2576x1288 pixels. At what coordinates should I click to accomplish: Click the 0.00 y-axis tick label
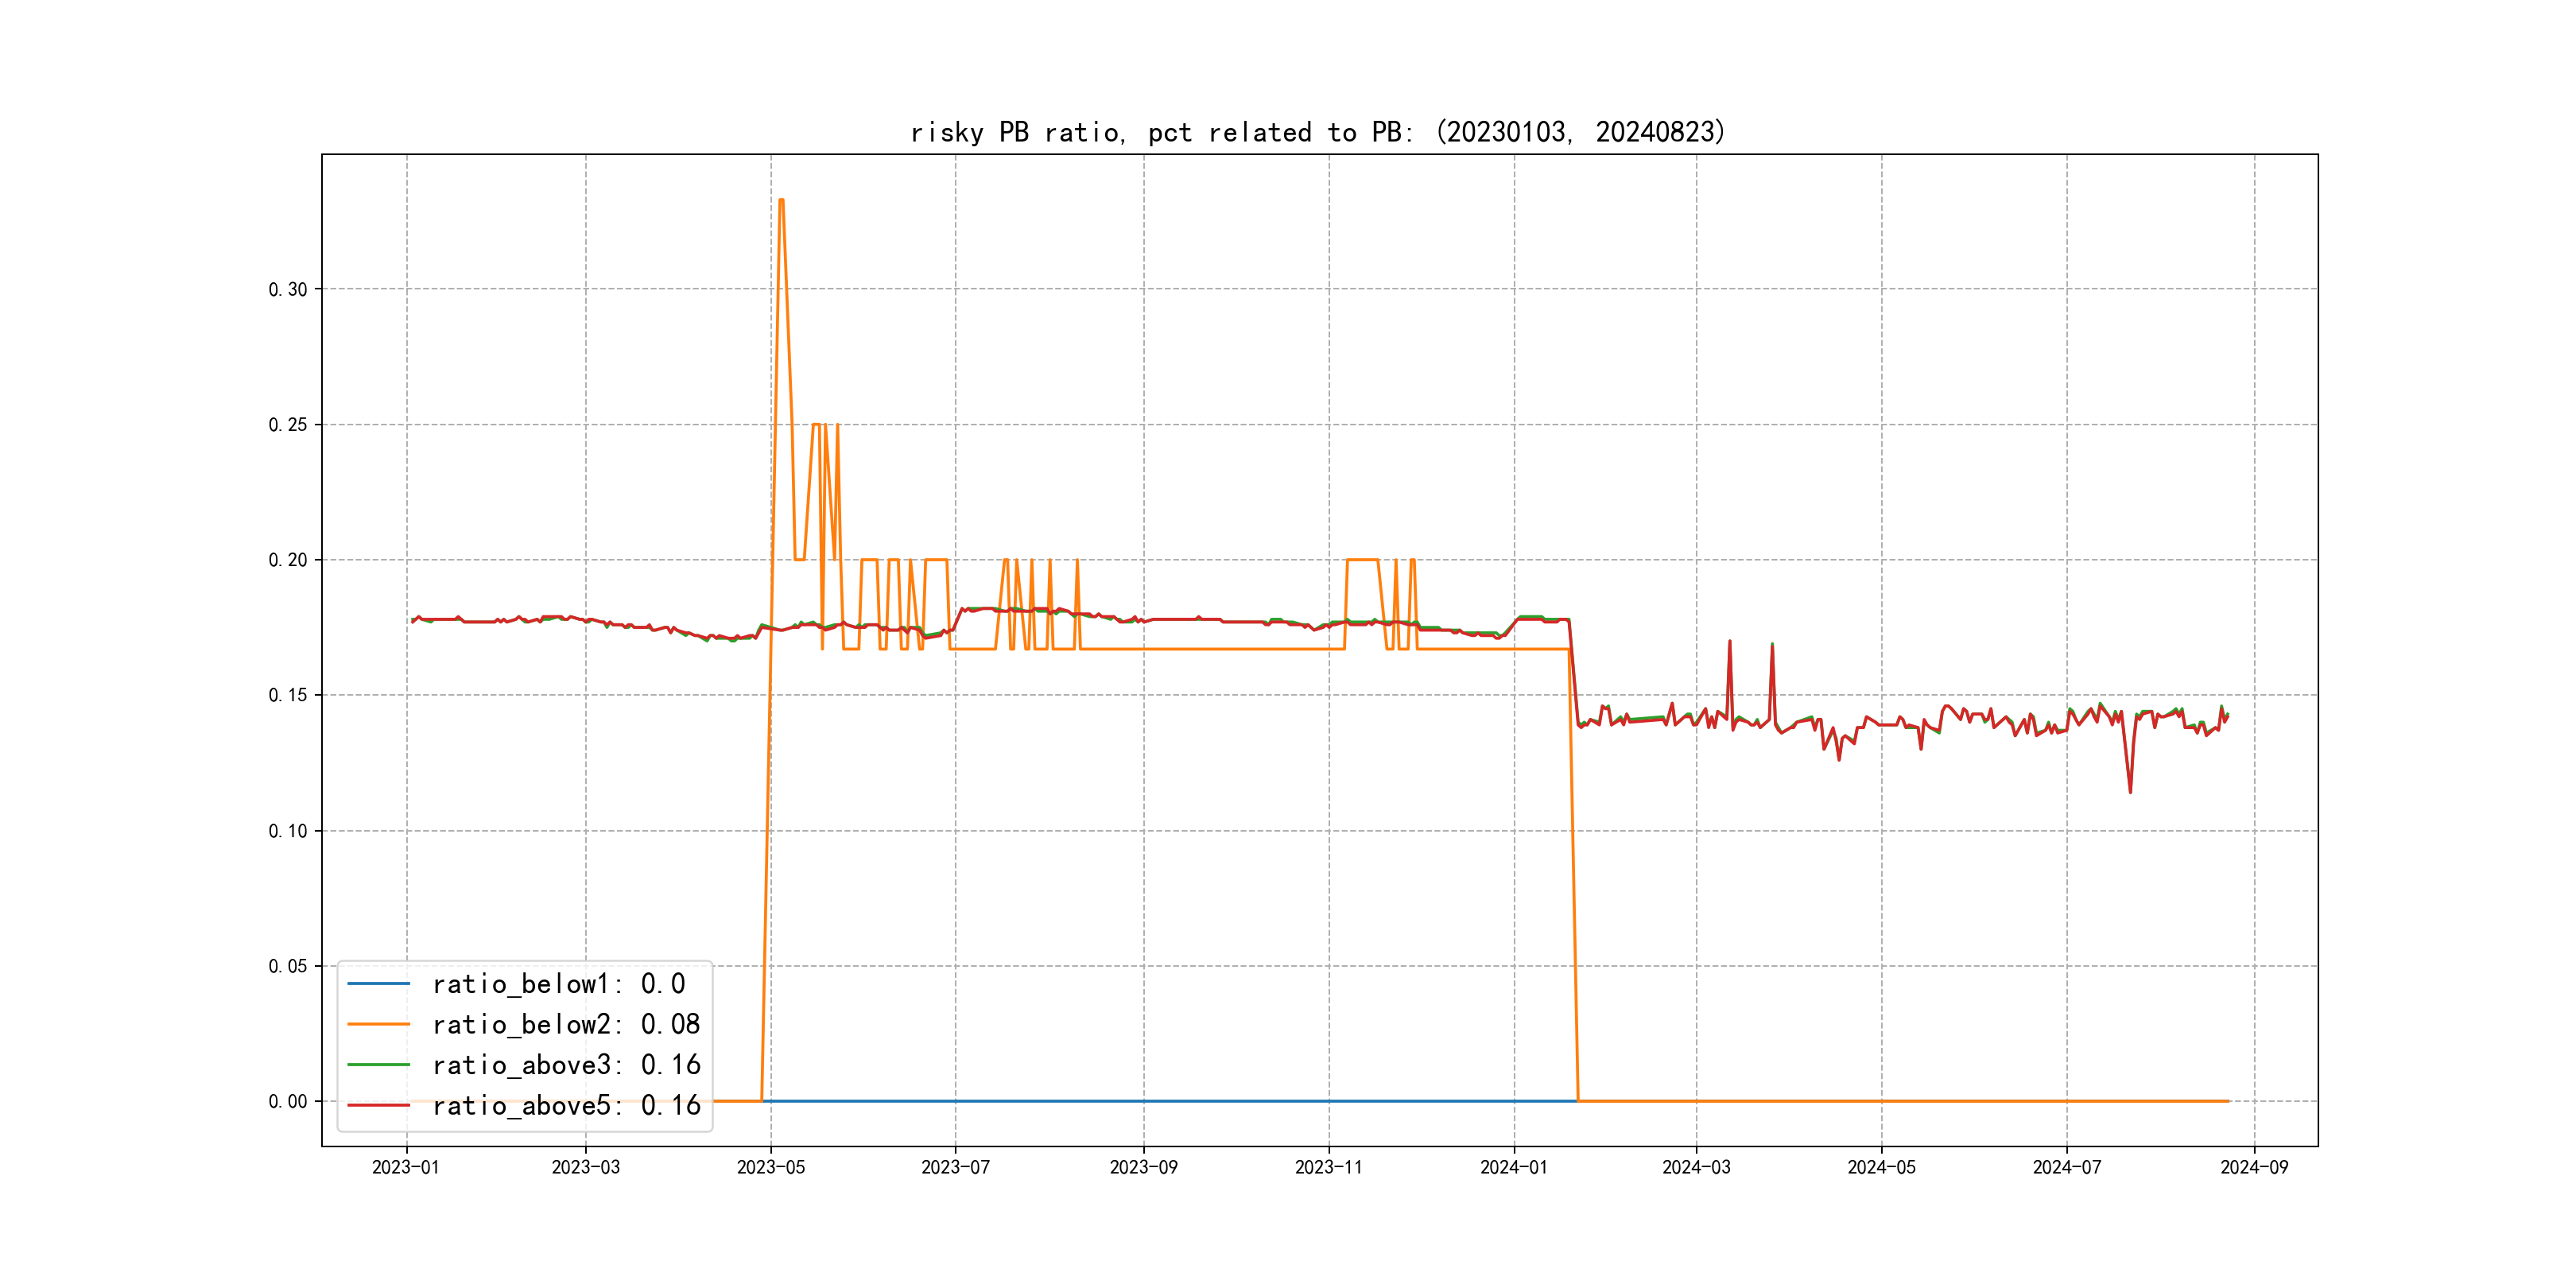[287, 1101]
